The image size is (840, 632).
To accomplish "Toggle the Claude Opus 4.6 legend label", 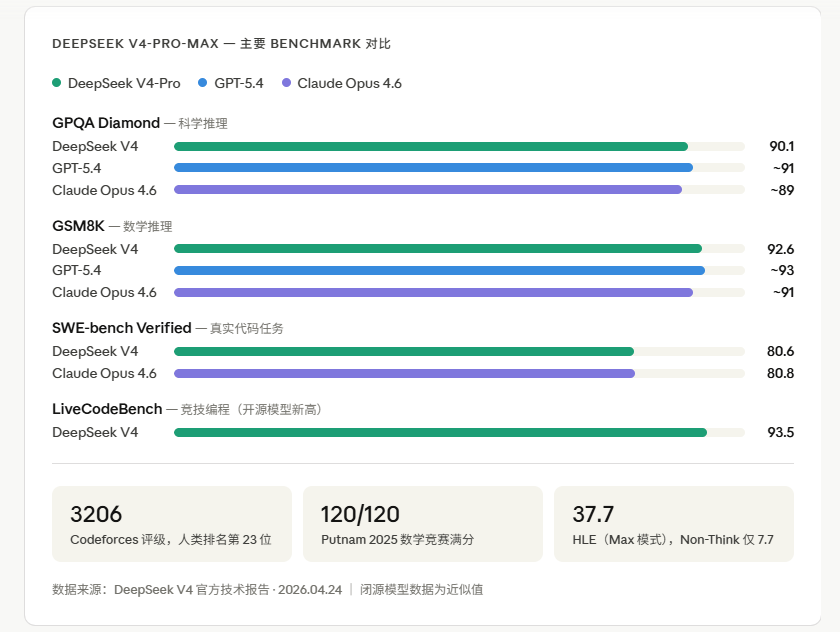I will tap(349, 83).
